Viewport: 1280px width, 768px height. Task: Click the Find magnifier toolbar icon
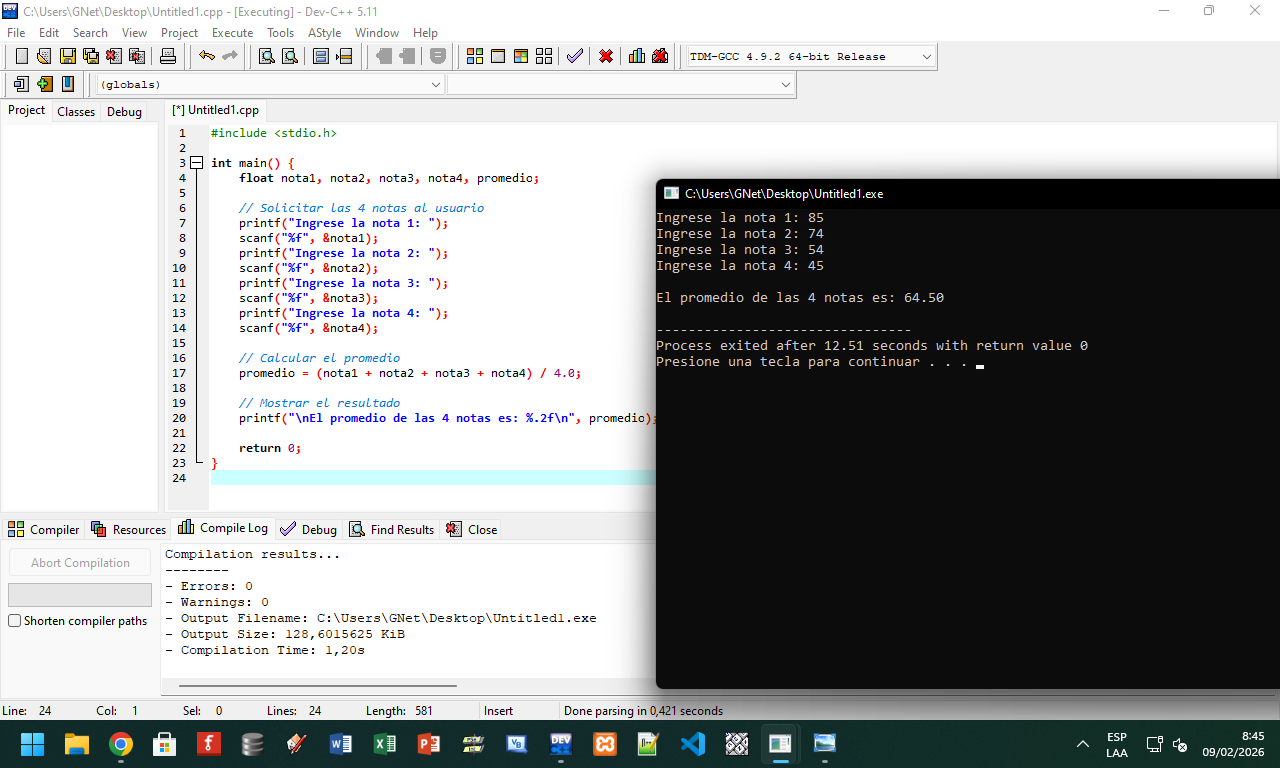(x=267, y=56)
